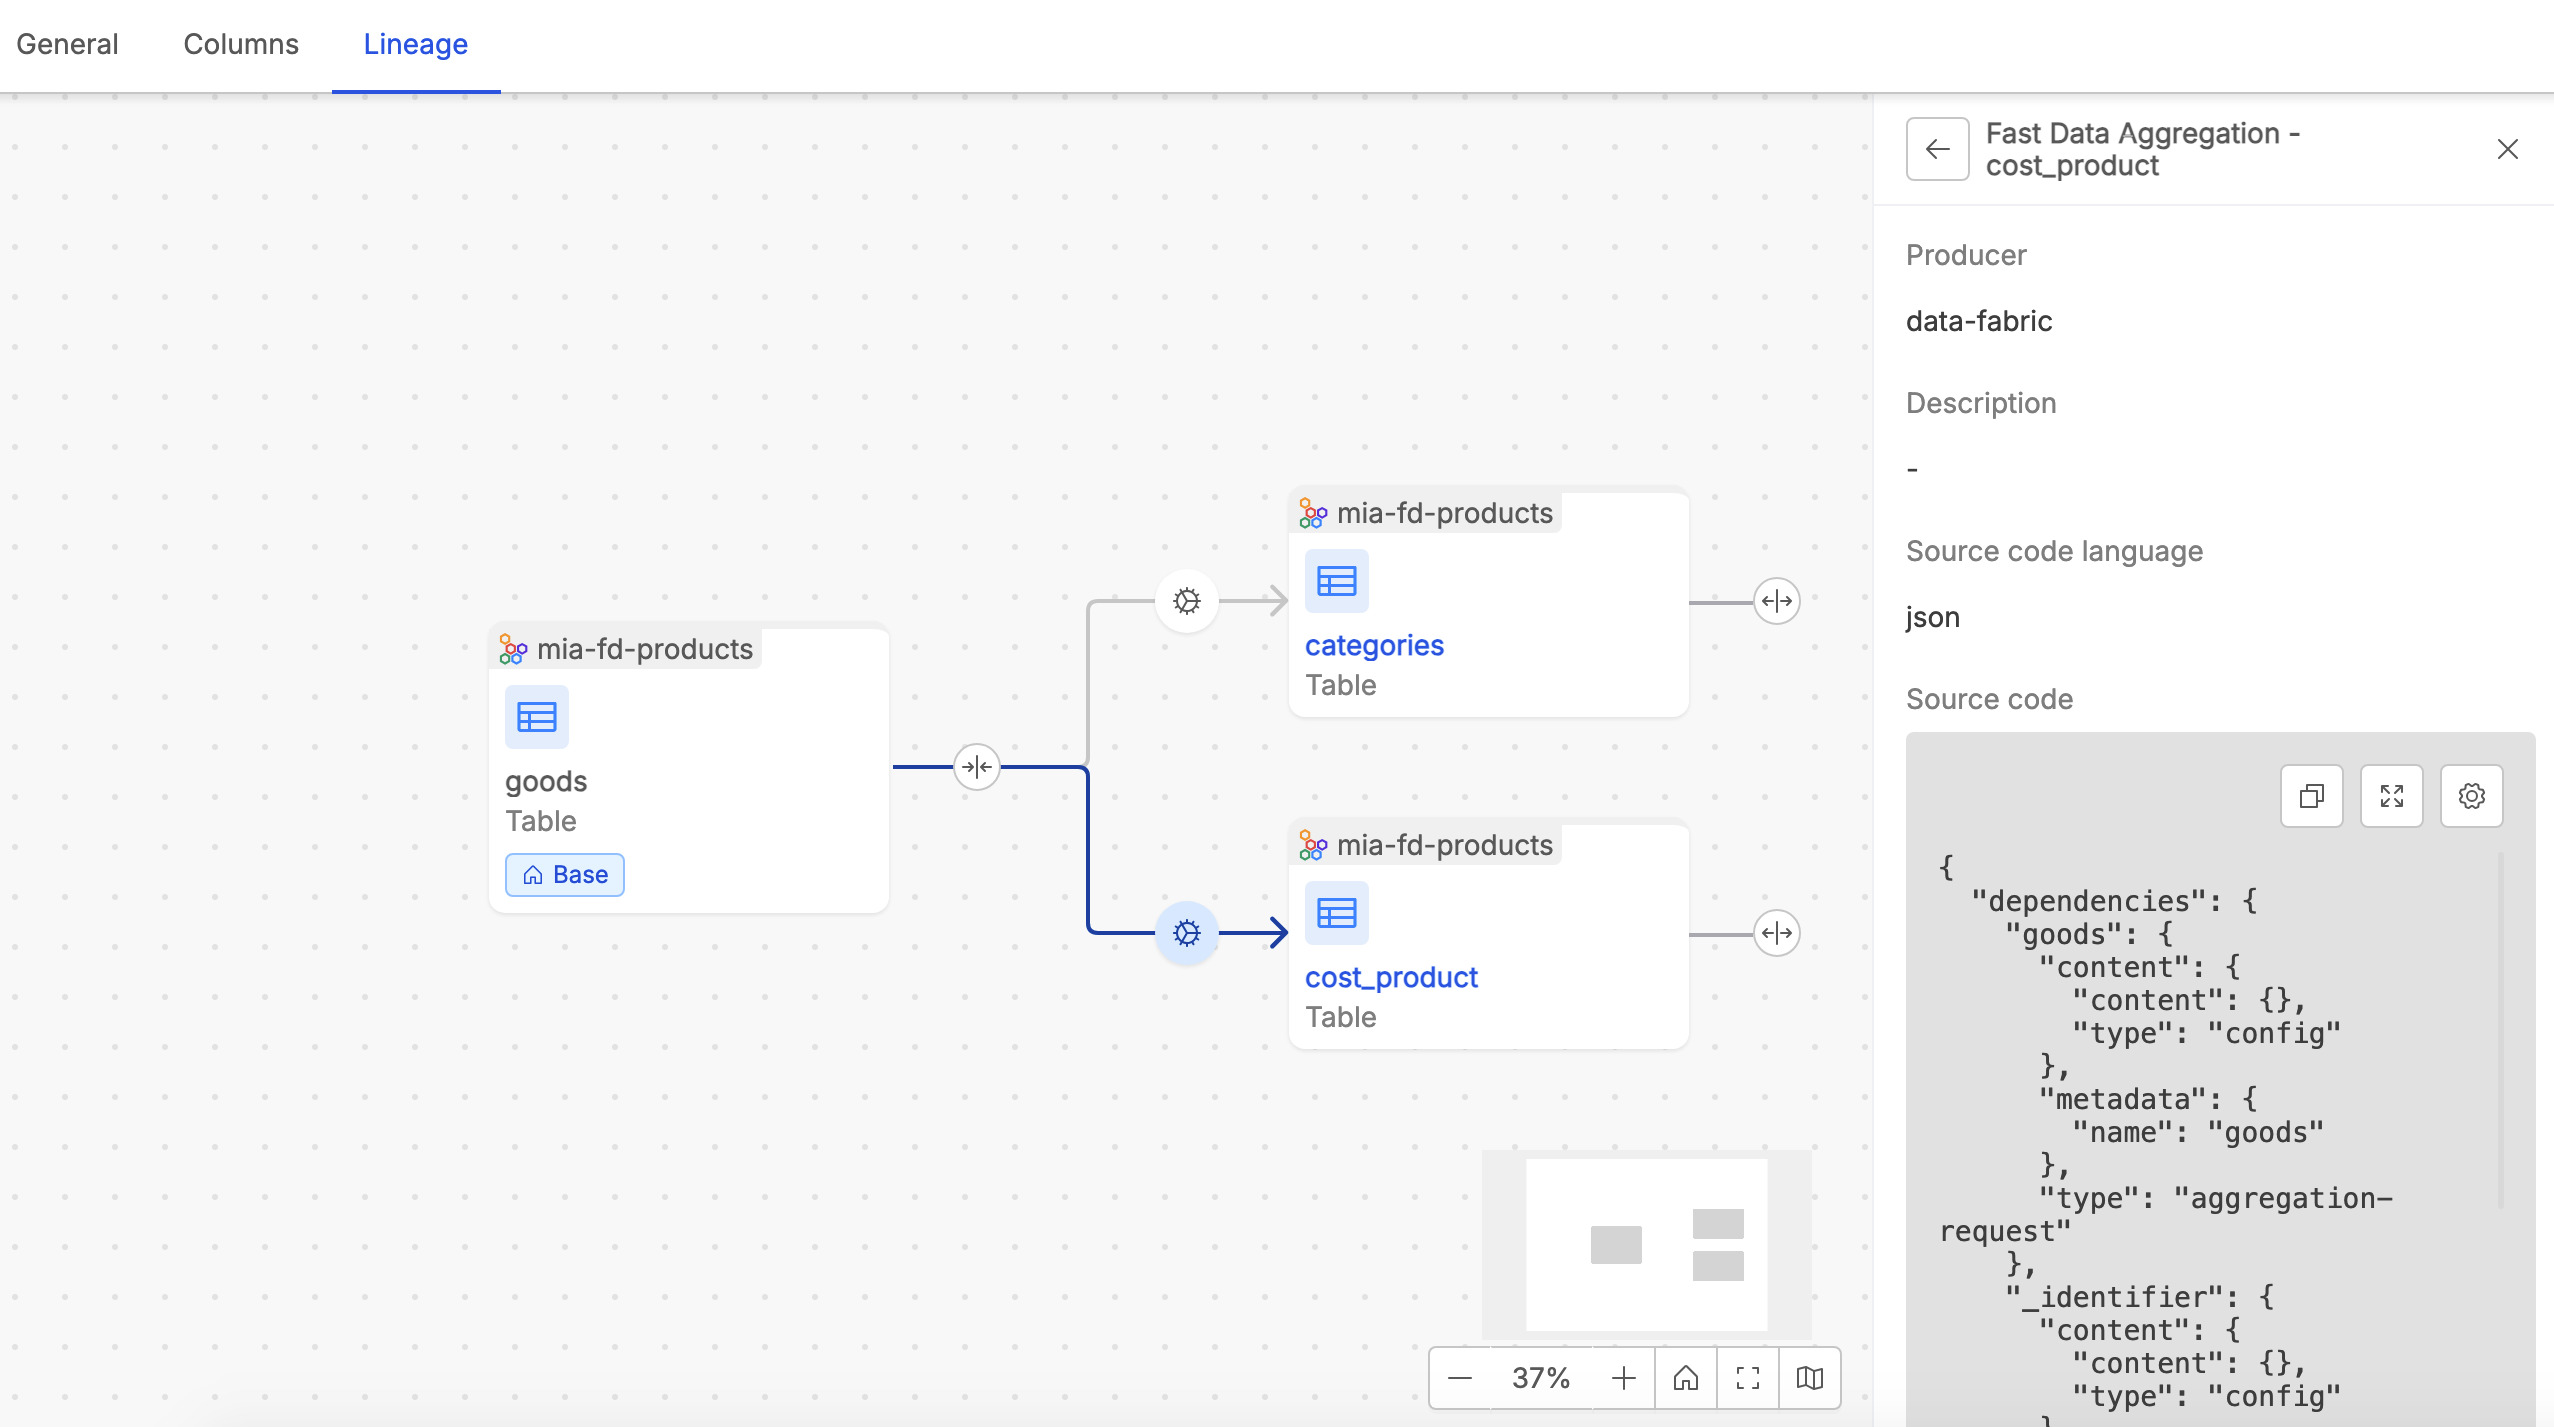
Task: Switch to the Columns tab
Action: coord(242,44)
